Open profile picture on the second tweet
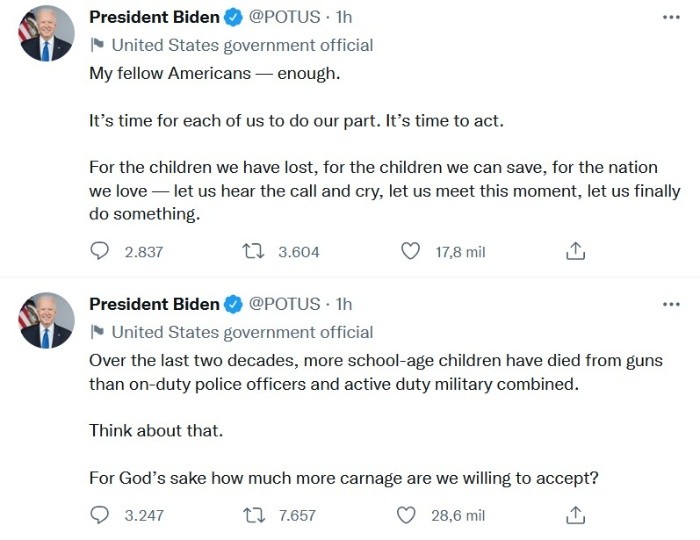Screen dimensions: 700x540 tap(47, 320)
